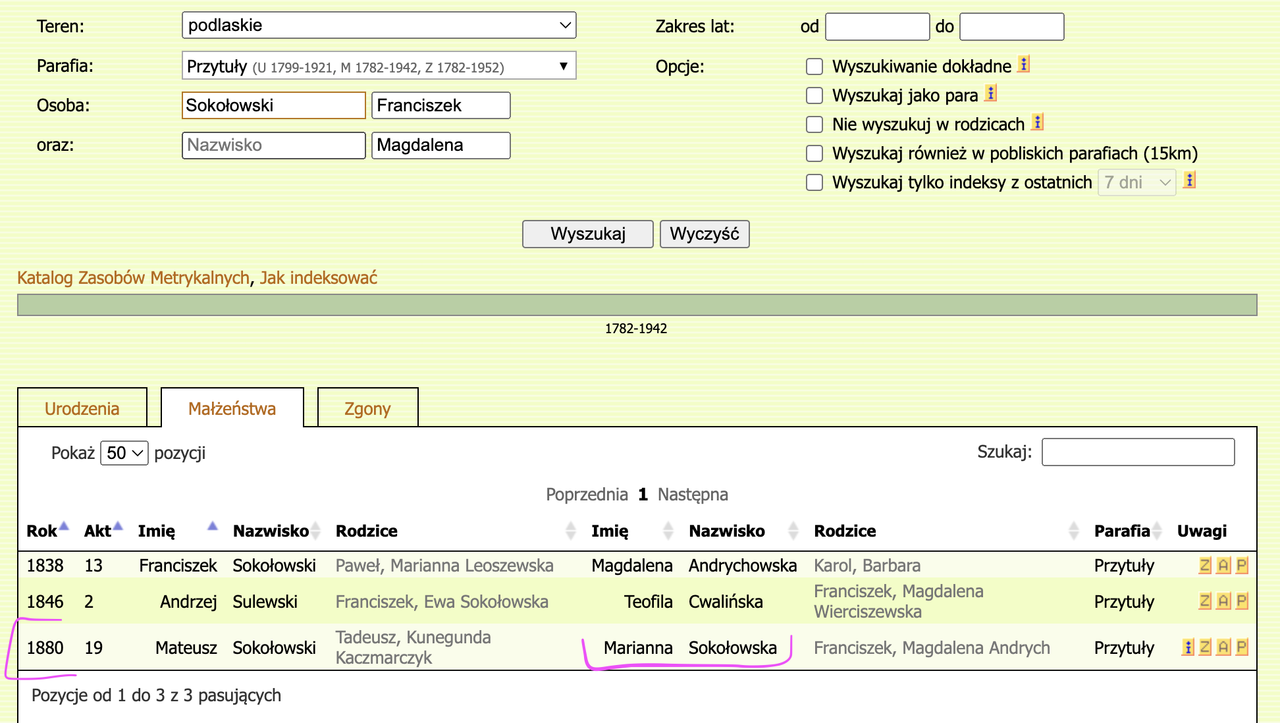
Task: Click the info icon in the 1880 row
Action: tap(1188, 647)
